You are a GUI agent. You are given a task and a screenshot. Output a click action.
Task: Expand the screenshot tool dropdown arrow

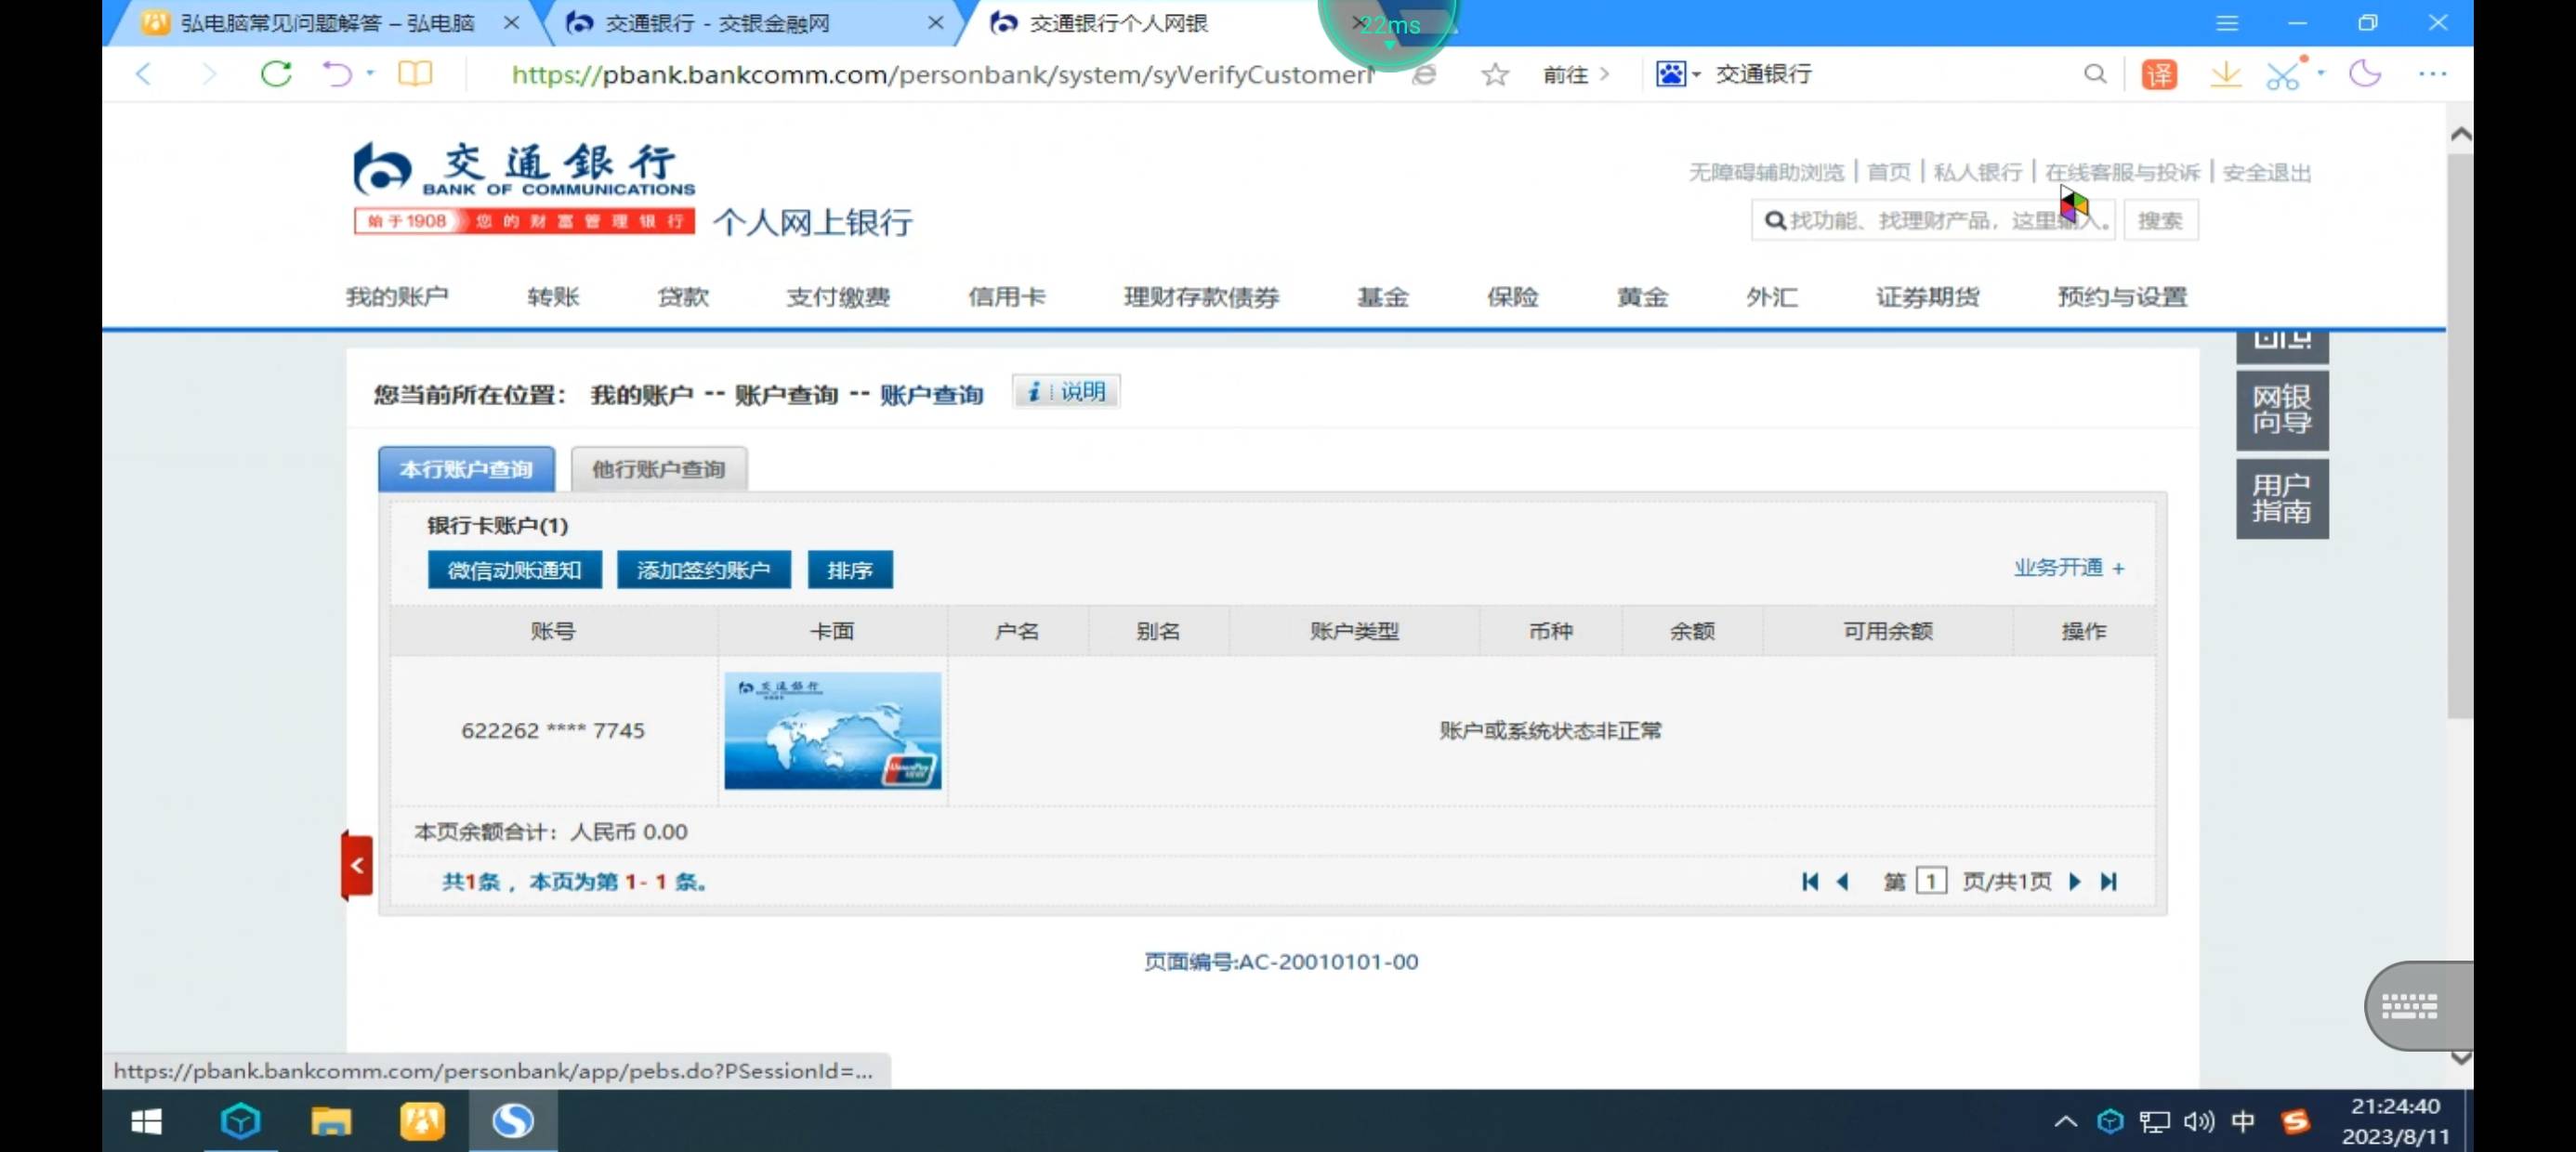[x=2320, y=73]
